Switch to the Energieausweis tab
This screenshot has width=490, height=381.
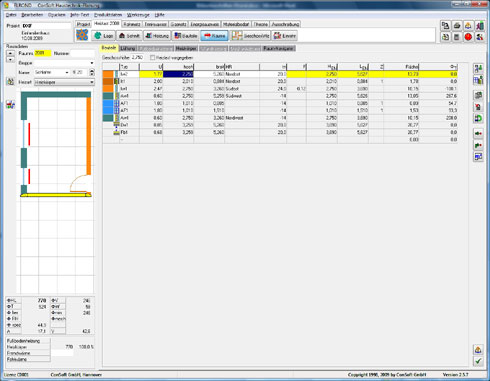pos(205,24)
